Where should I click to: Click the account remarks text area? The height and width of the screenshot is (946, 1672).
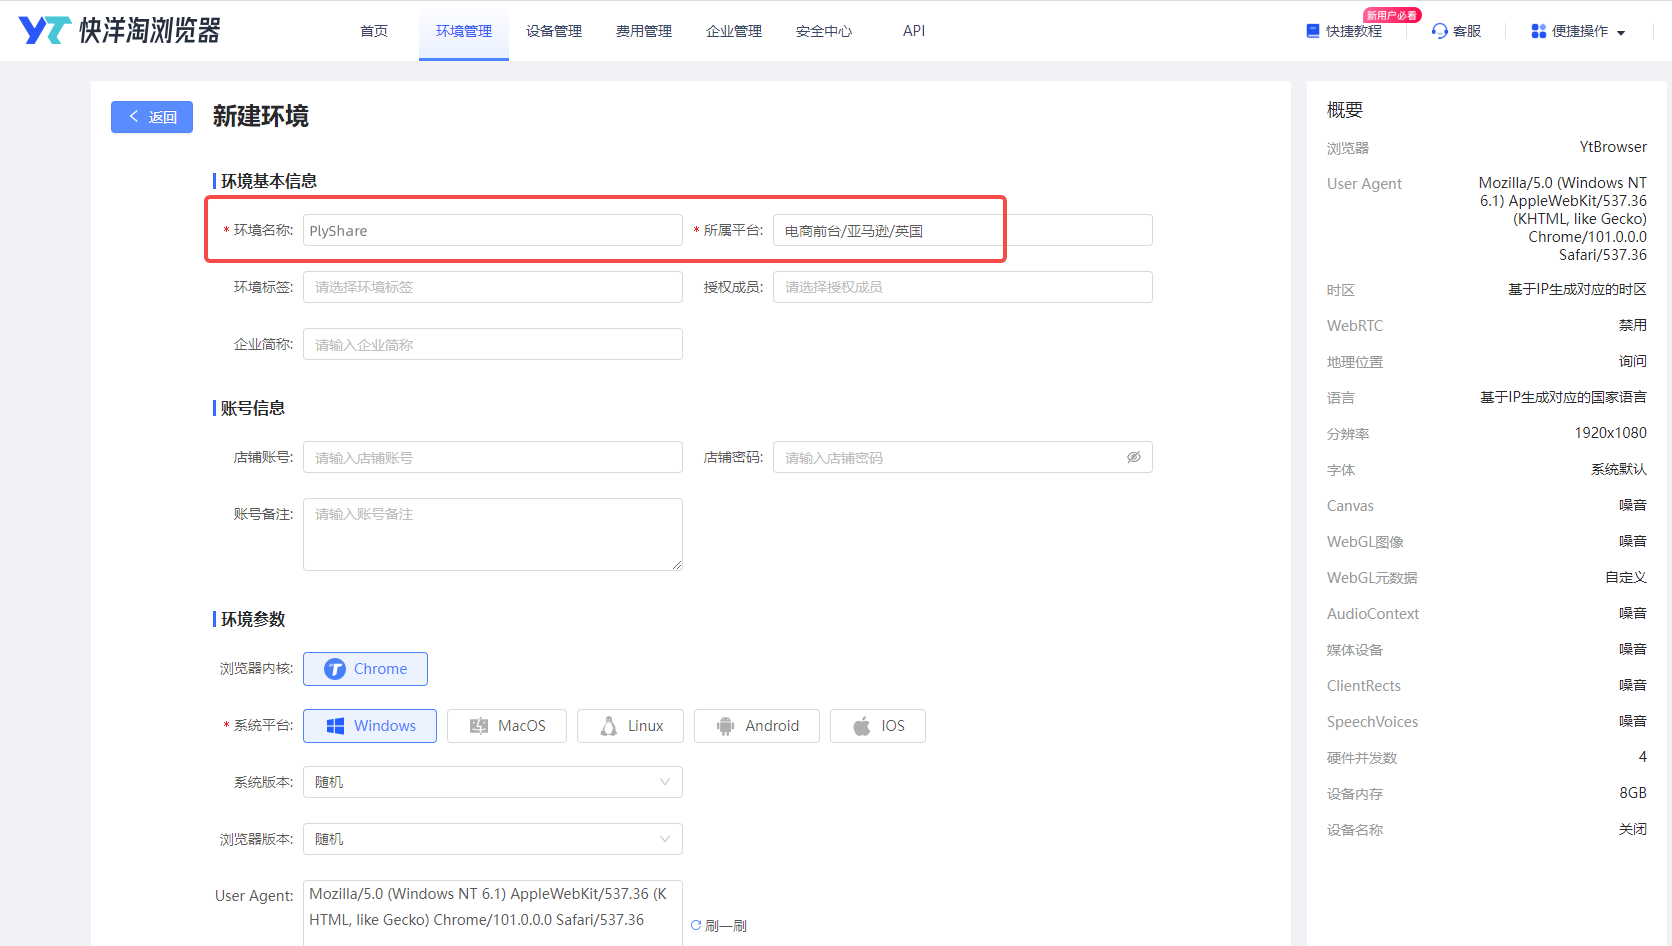pos(493,534)
